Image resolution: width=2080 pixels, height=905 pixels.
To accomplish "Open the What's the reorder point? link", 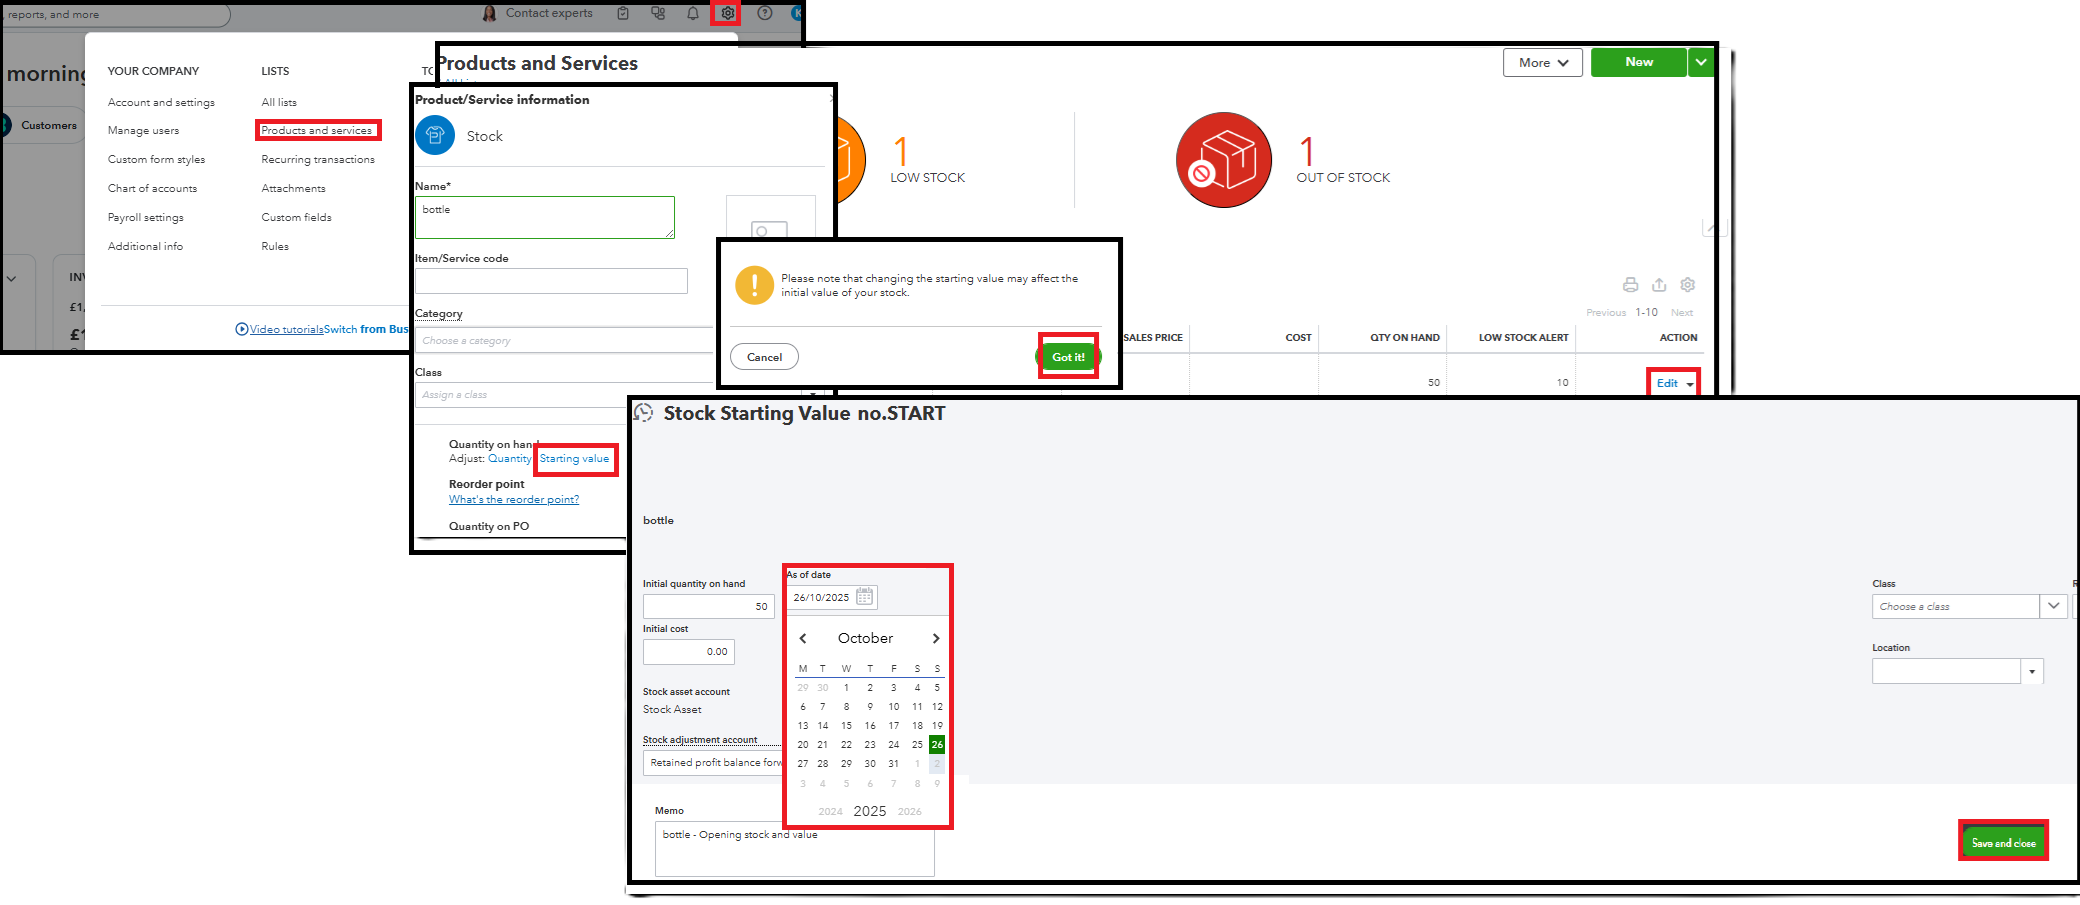I will click(x=514, y=500).
